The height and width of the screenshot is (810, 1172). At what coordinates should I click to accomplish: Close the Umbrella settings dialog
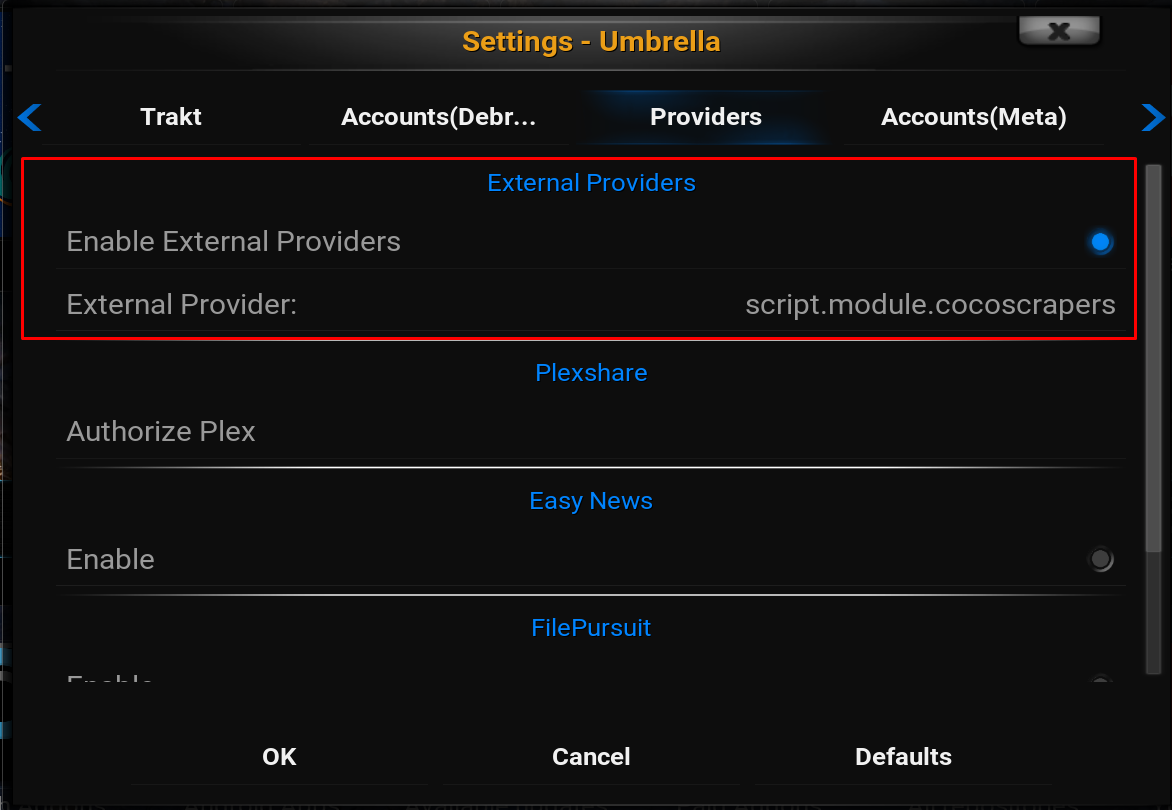pos(1059,32)
